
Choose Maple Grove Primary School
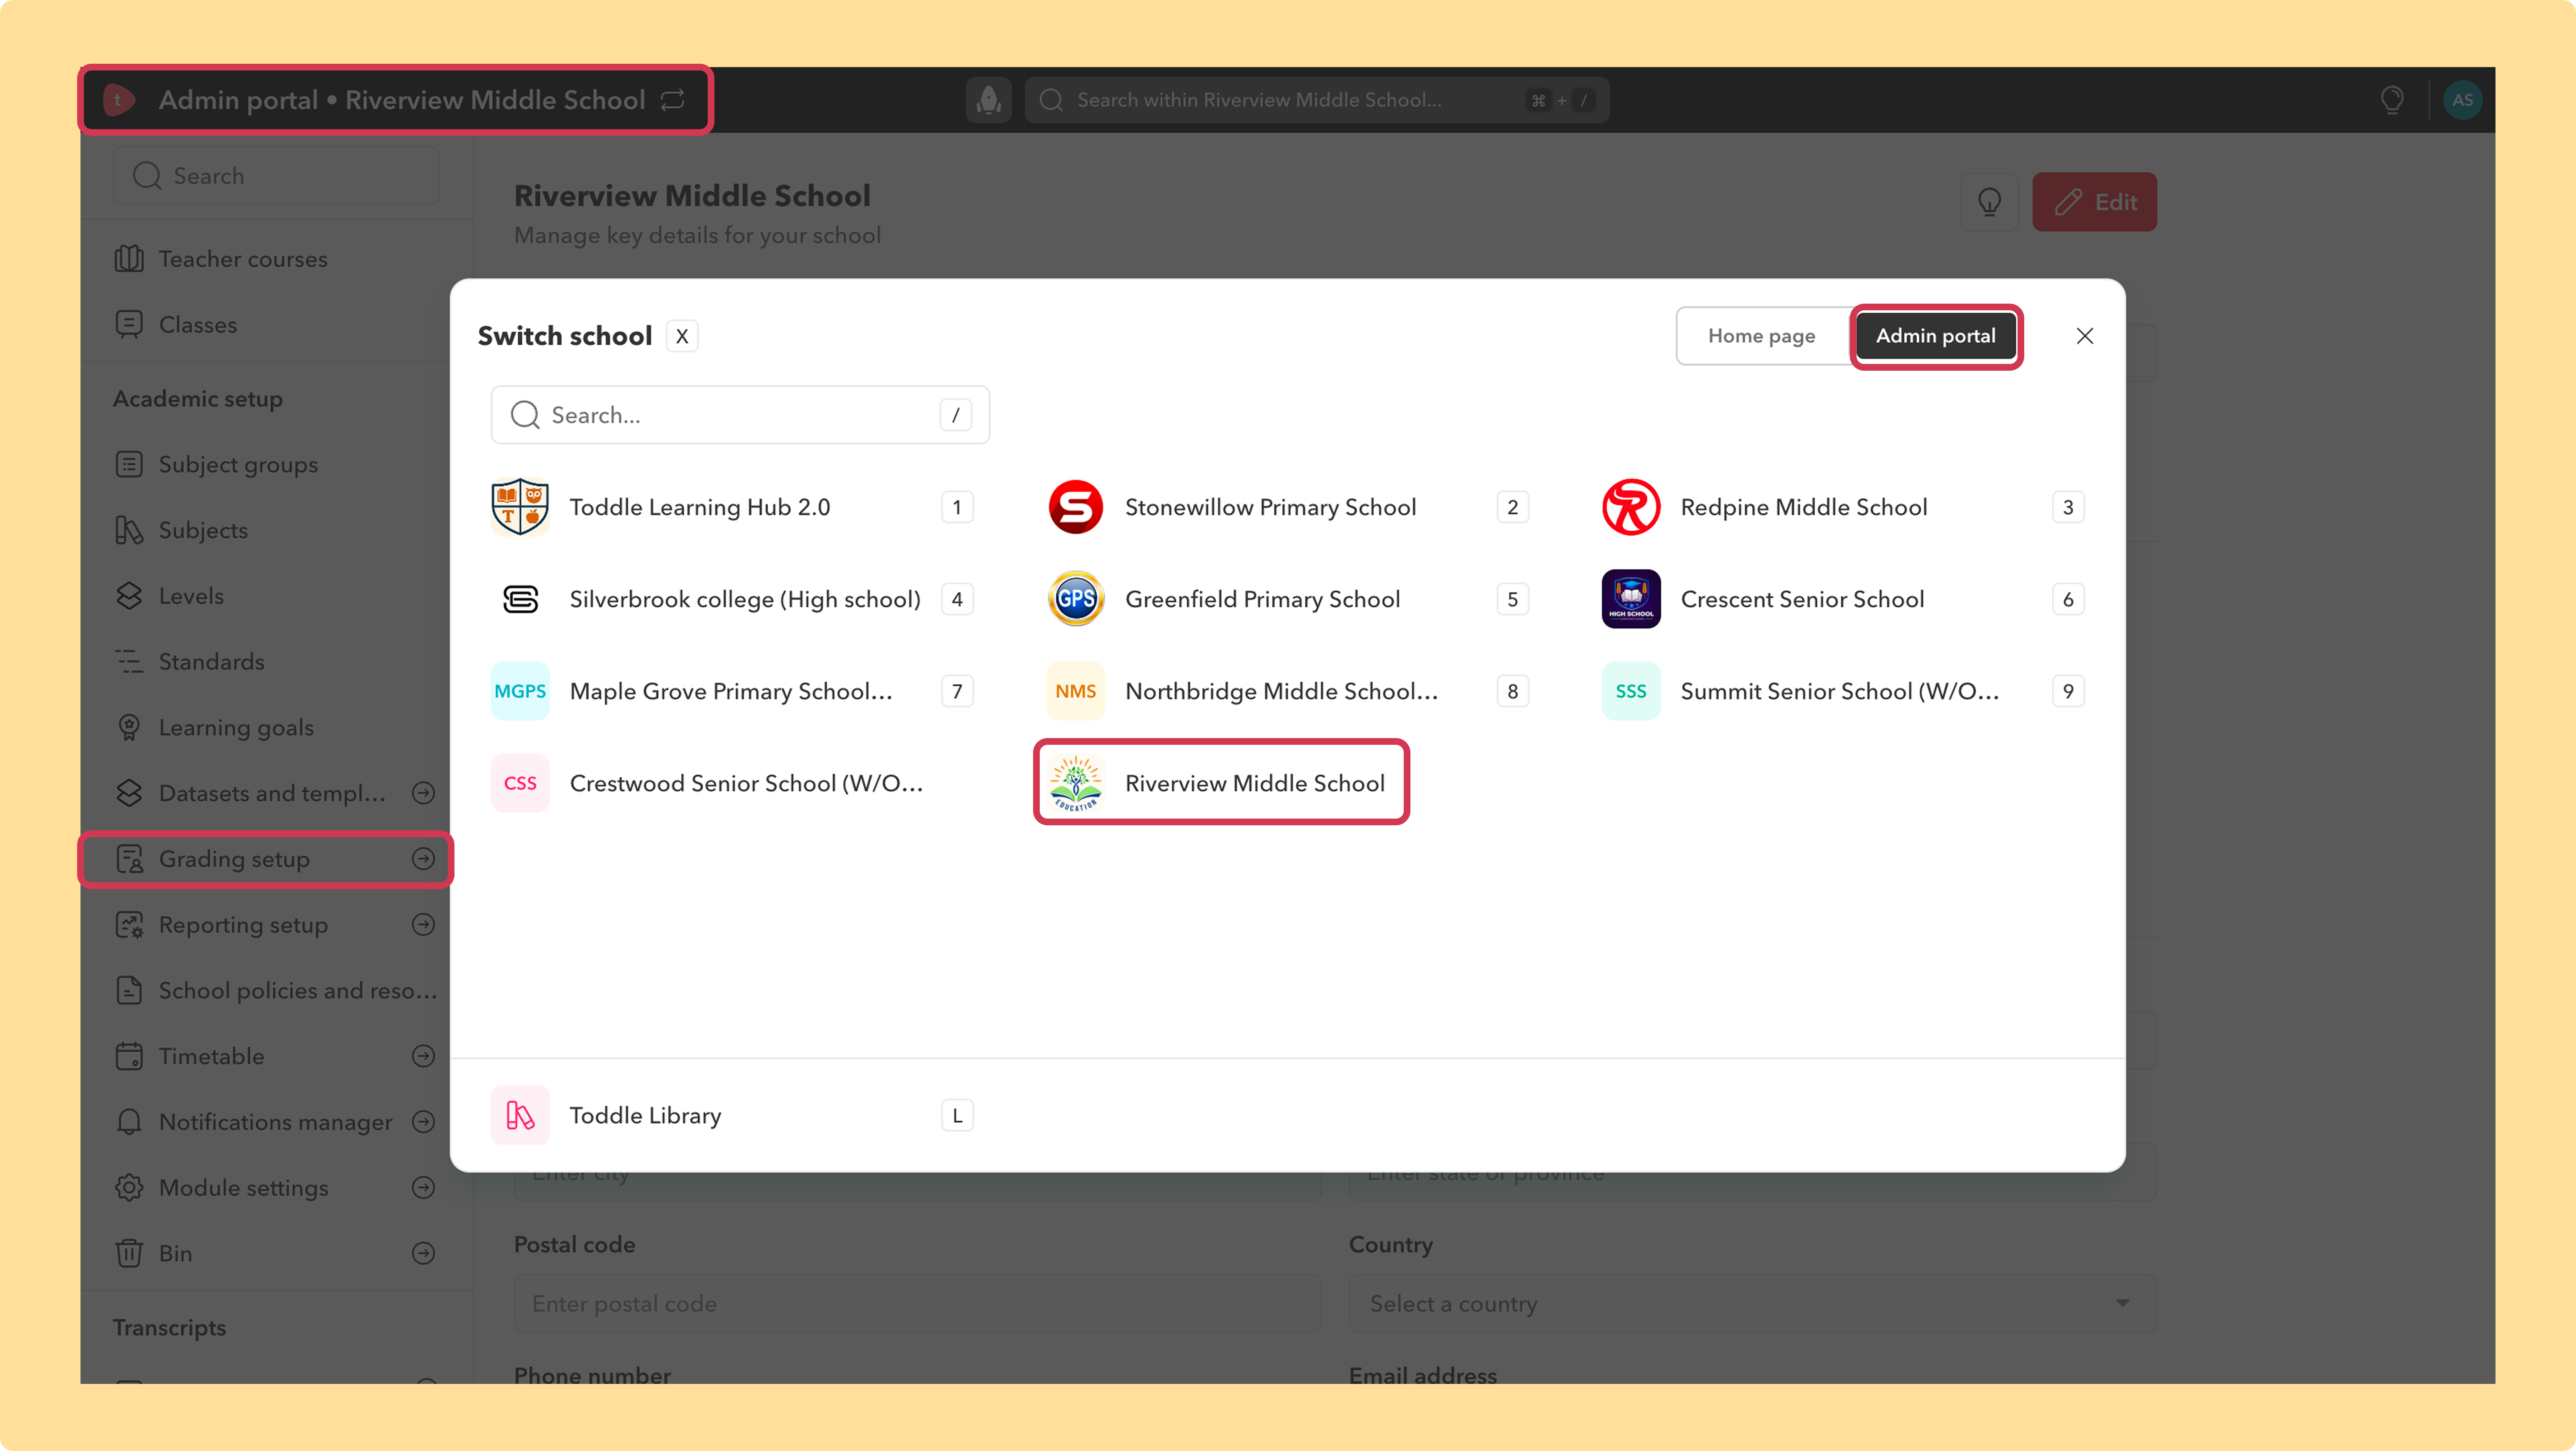tap(732, 691)
